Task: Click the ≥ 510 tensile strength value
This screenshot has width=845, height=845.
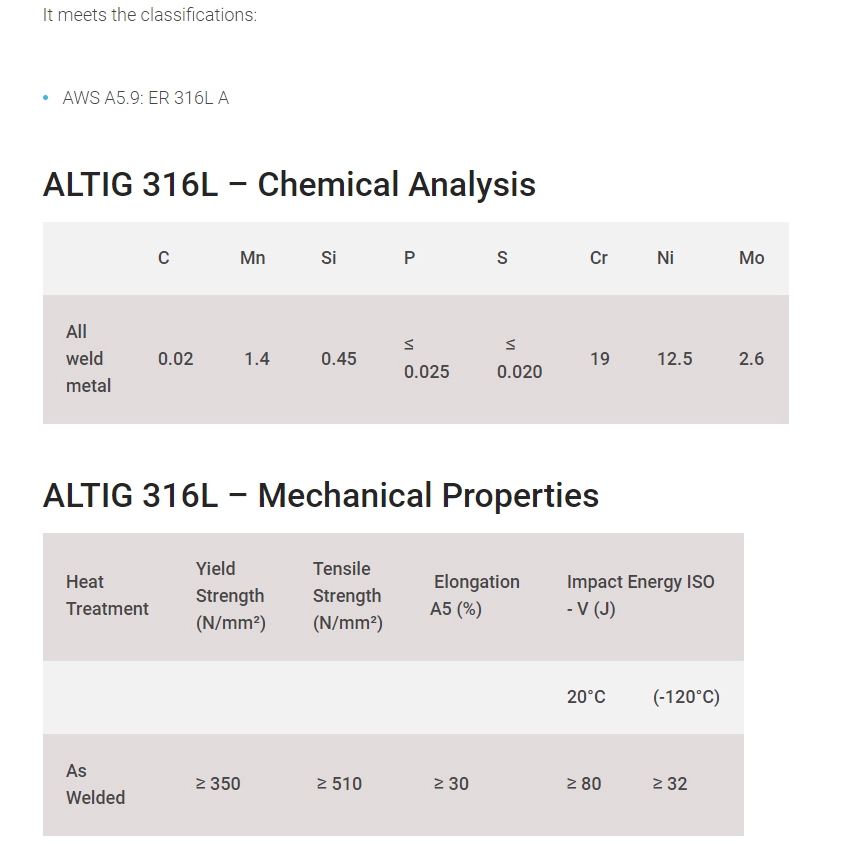Action: pyautogui.click(x=339, y=784)
